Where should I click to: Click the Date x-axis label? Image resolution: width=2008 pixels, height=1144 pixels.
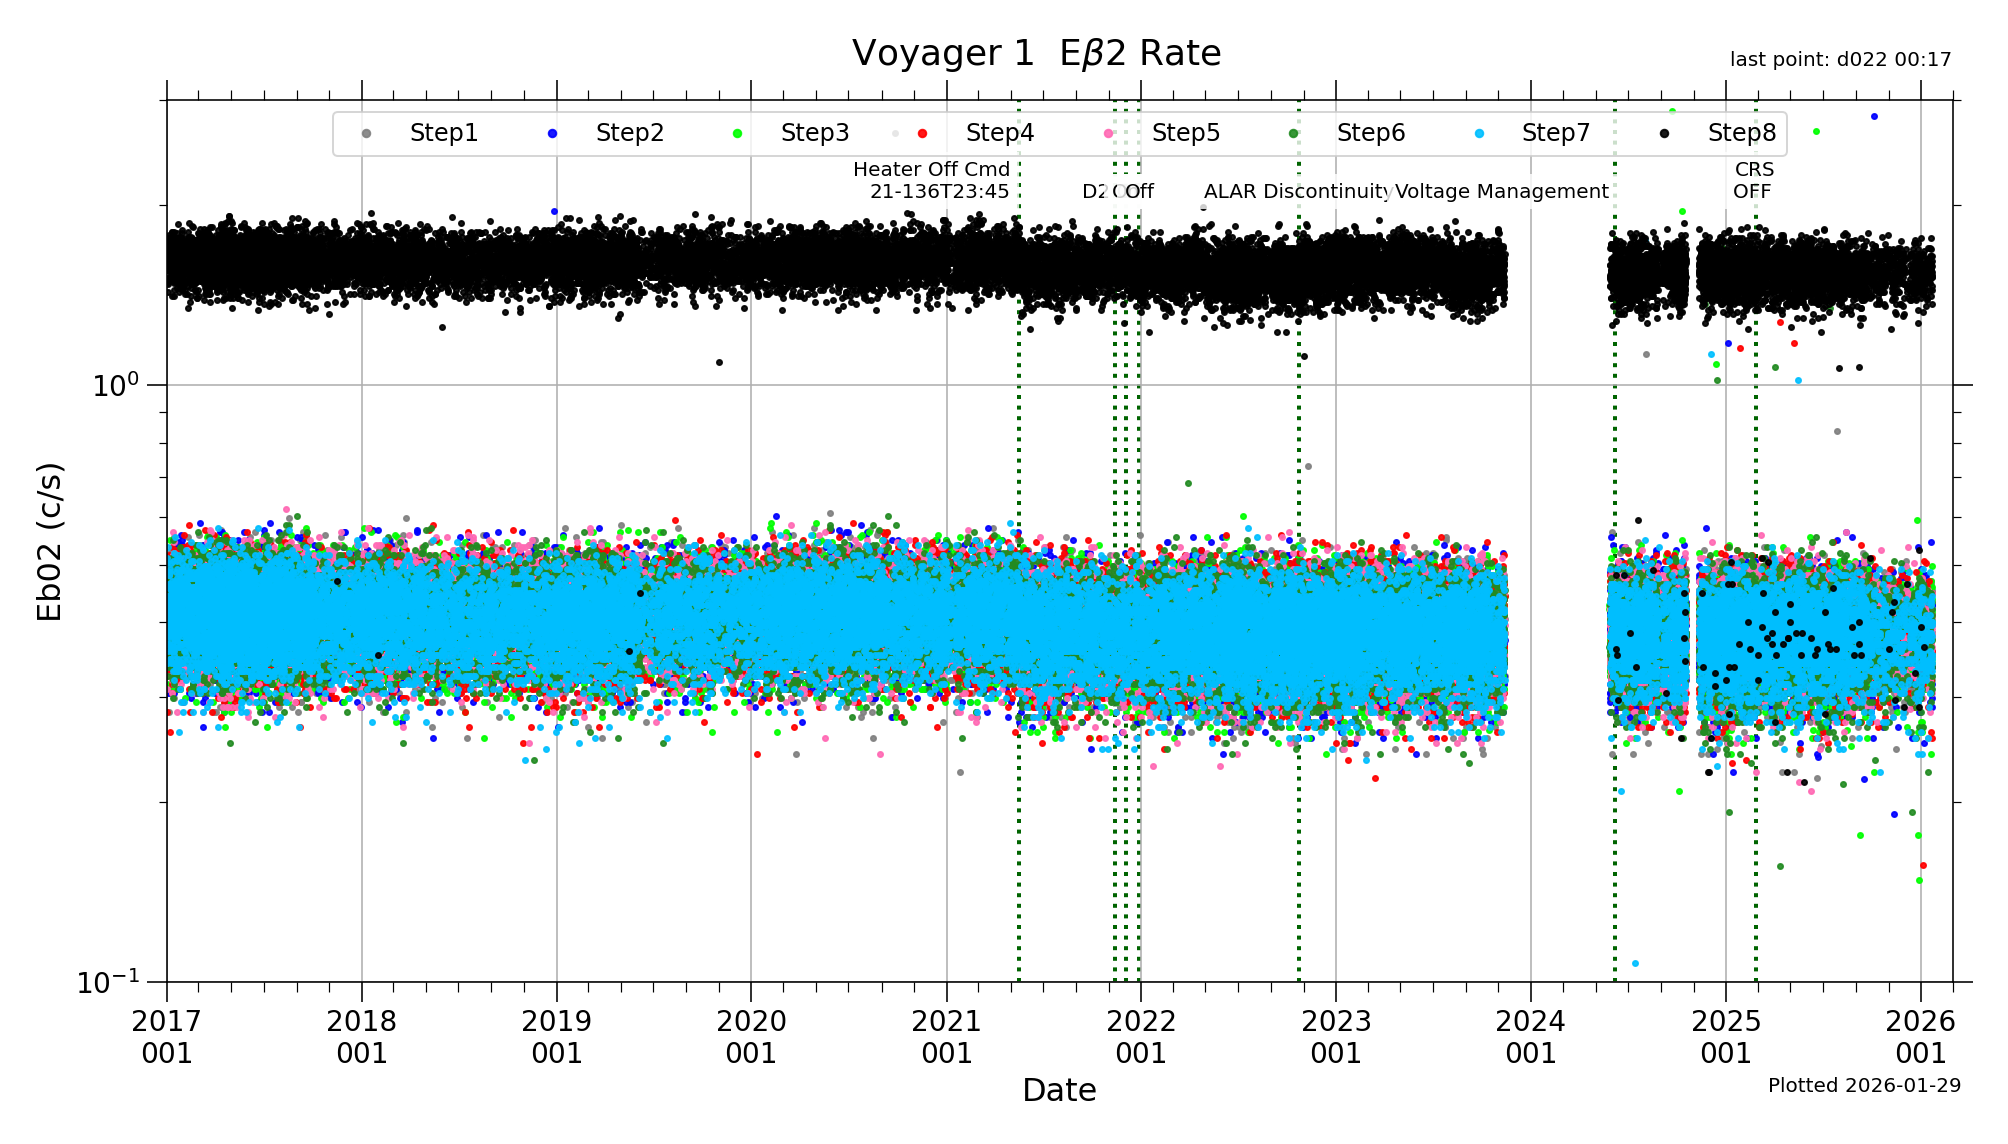1059,1090
